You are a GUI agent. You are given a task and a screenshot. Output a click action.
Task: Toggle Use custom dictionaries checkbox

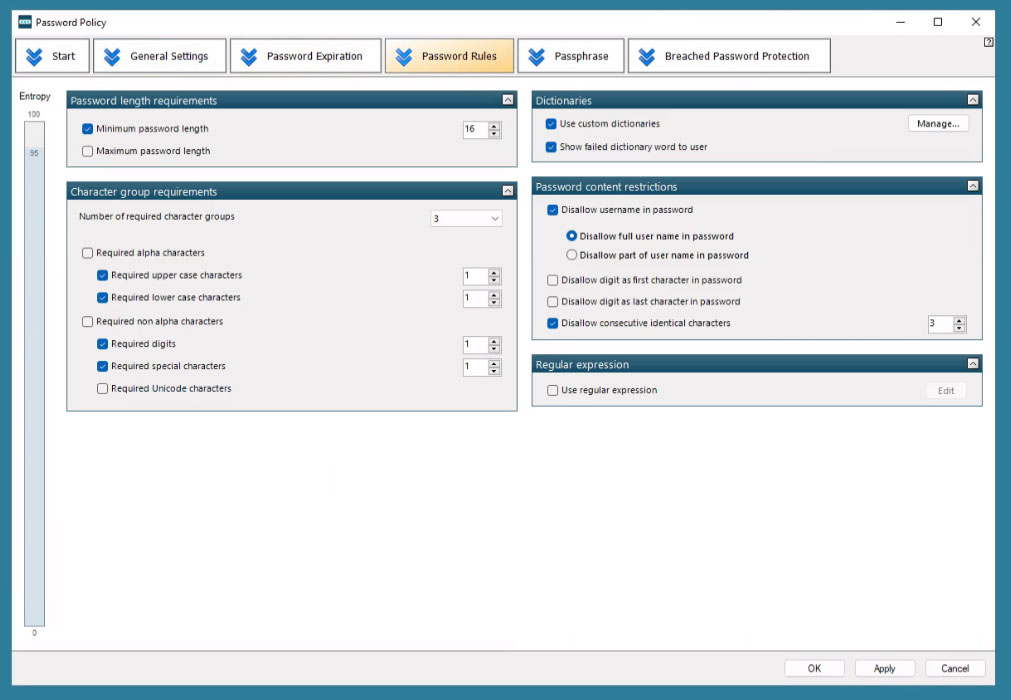pos(551,124)
